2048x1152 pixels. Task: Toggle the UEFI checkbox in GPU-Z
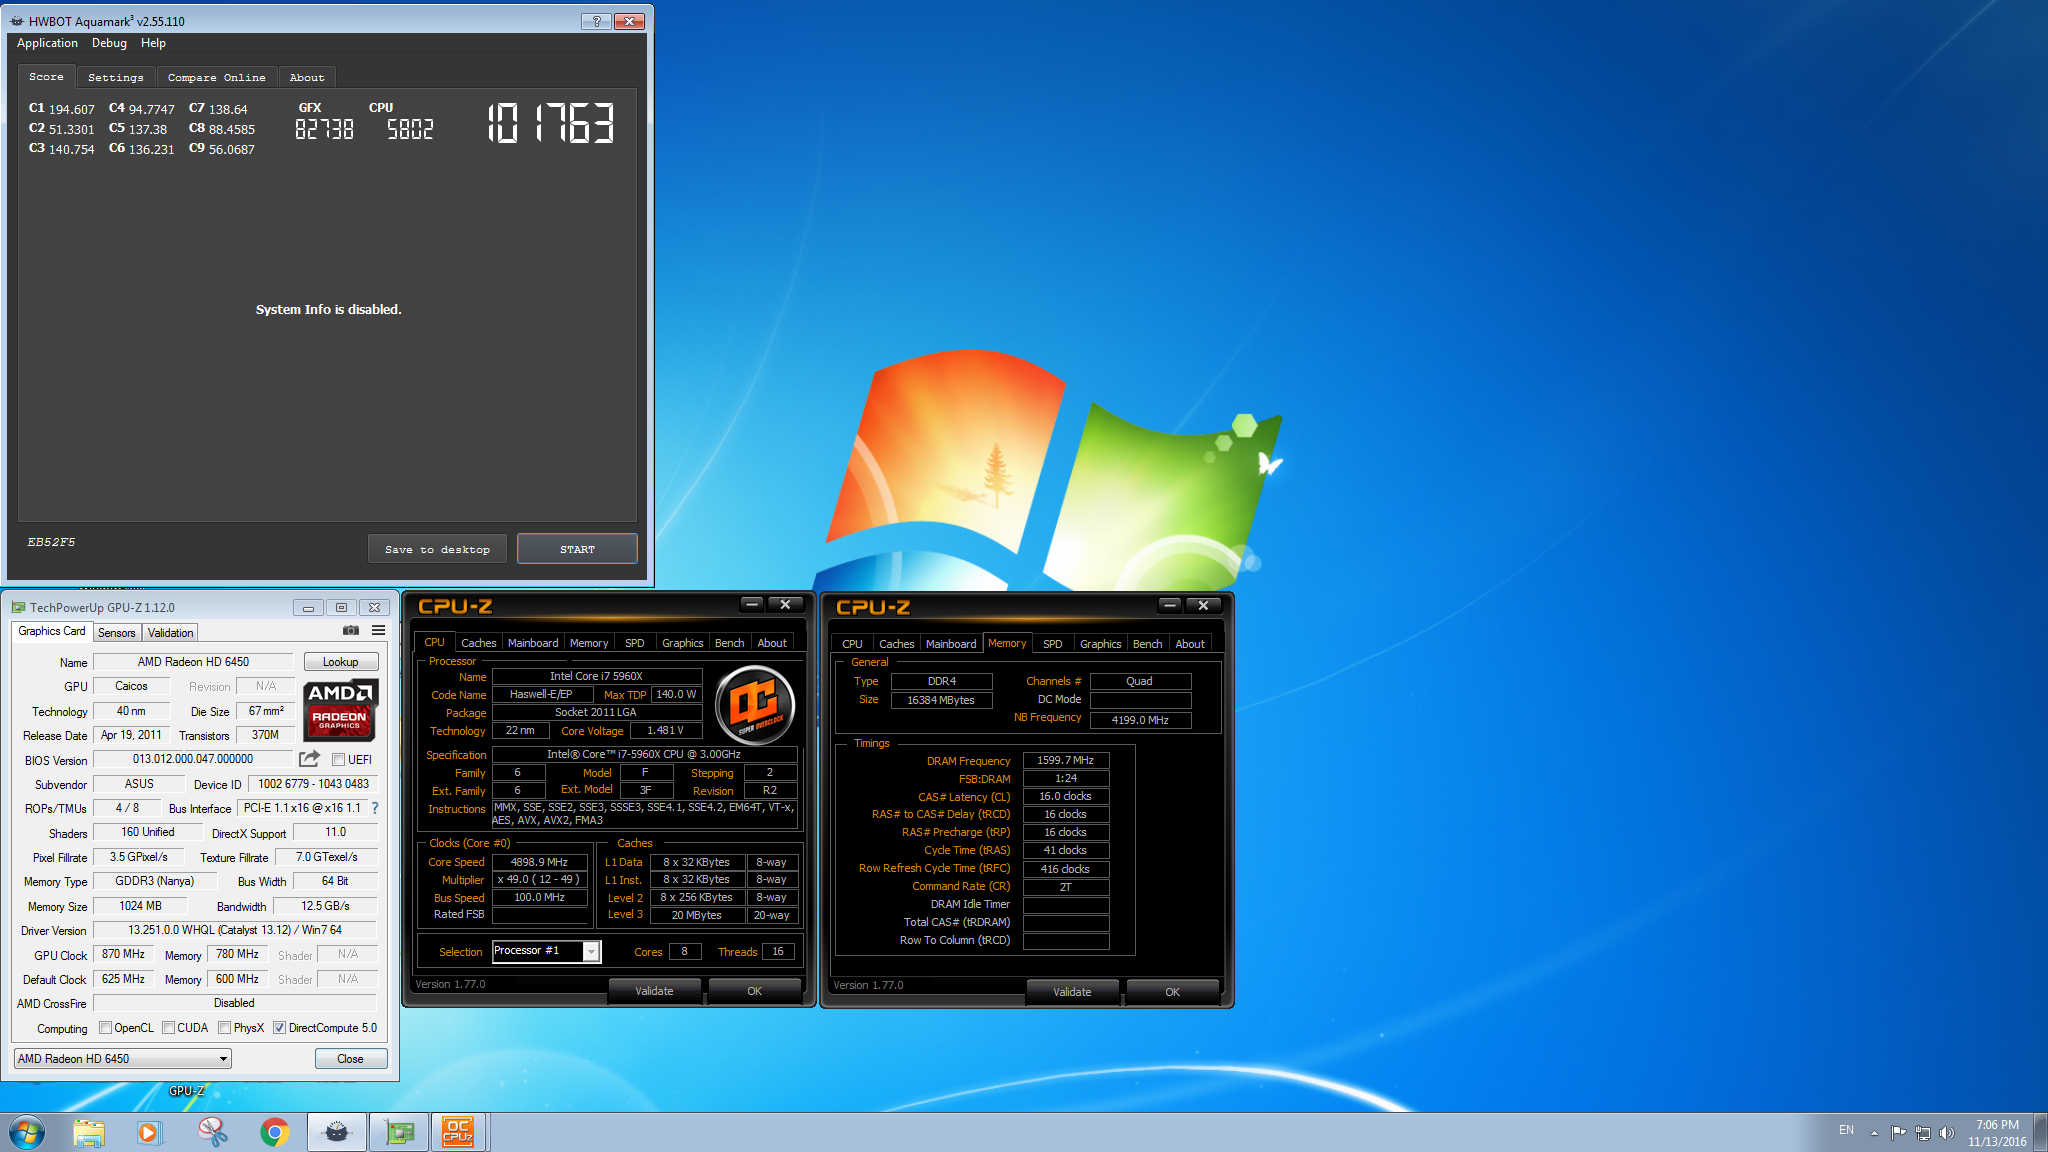coord(338,760)
